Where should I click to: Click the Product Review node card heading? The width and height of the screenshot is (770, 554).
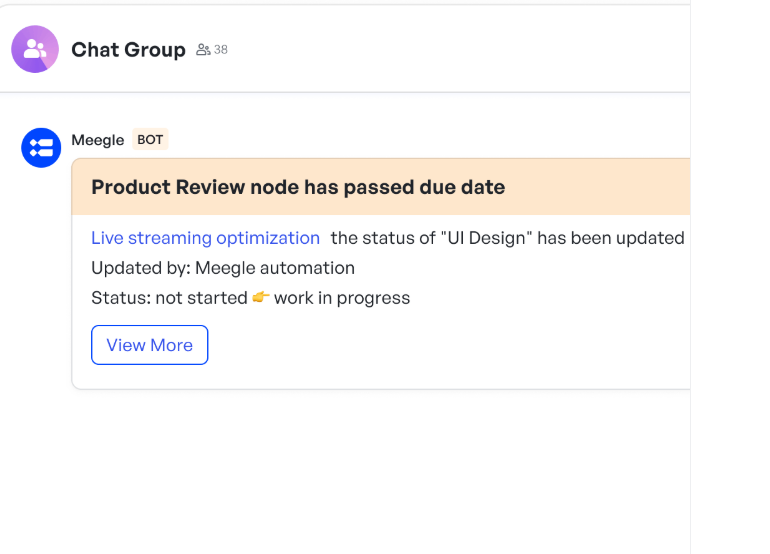click(x=298, y=187)
